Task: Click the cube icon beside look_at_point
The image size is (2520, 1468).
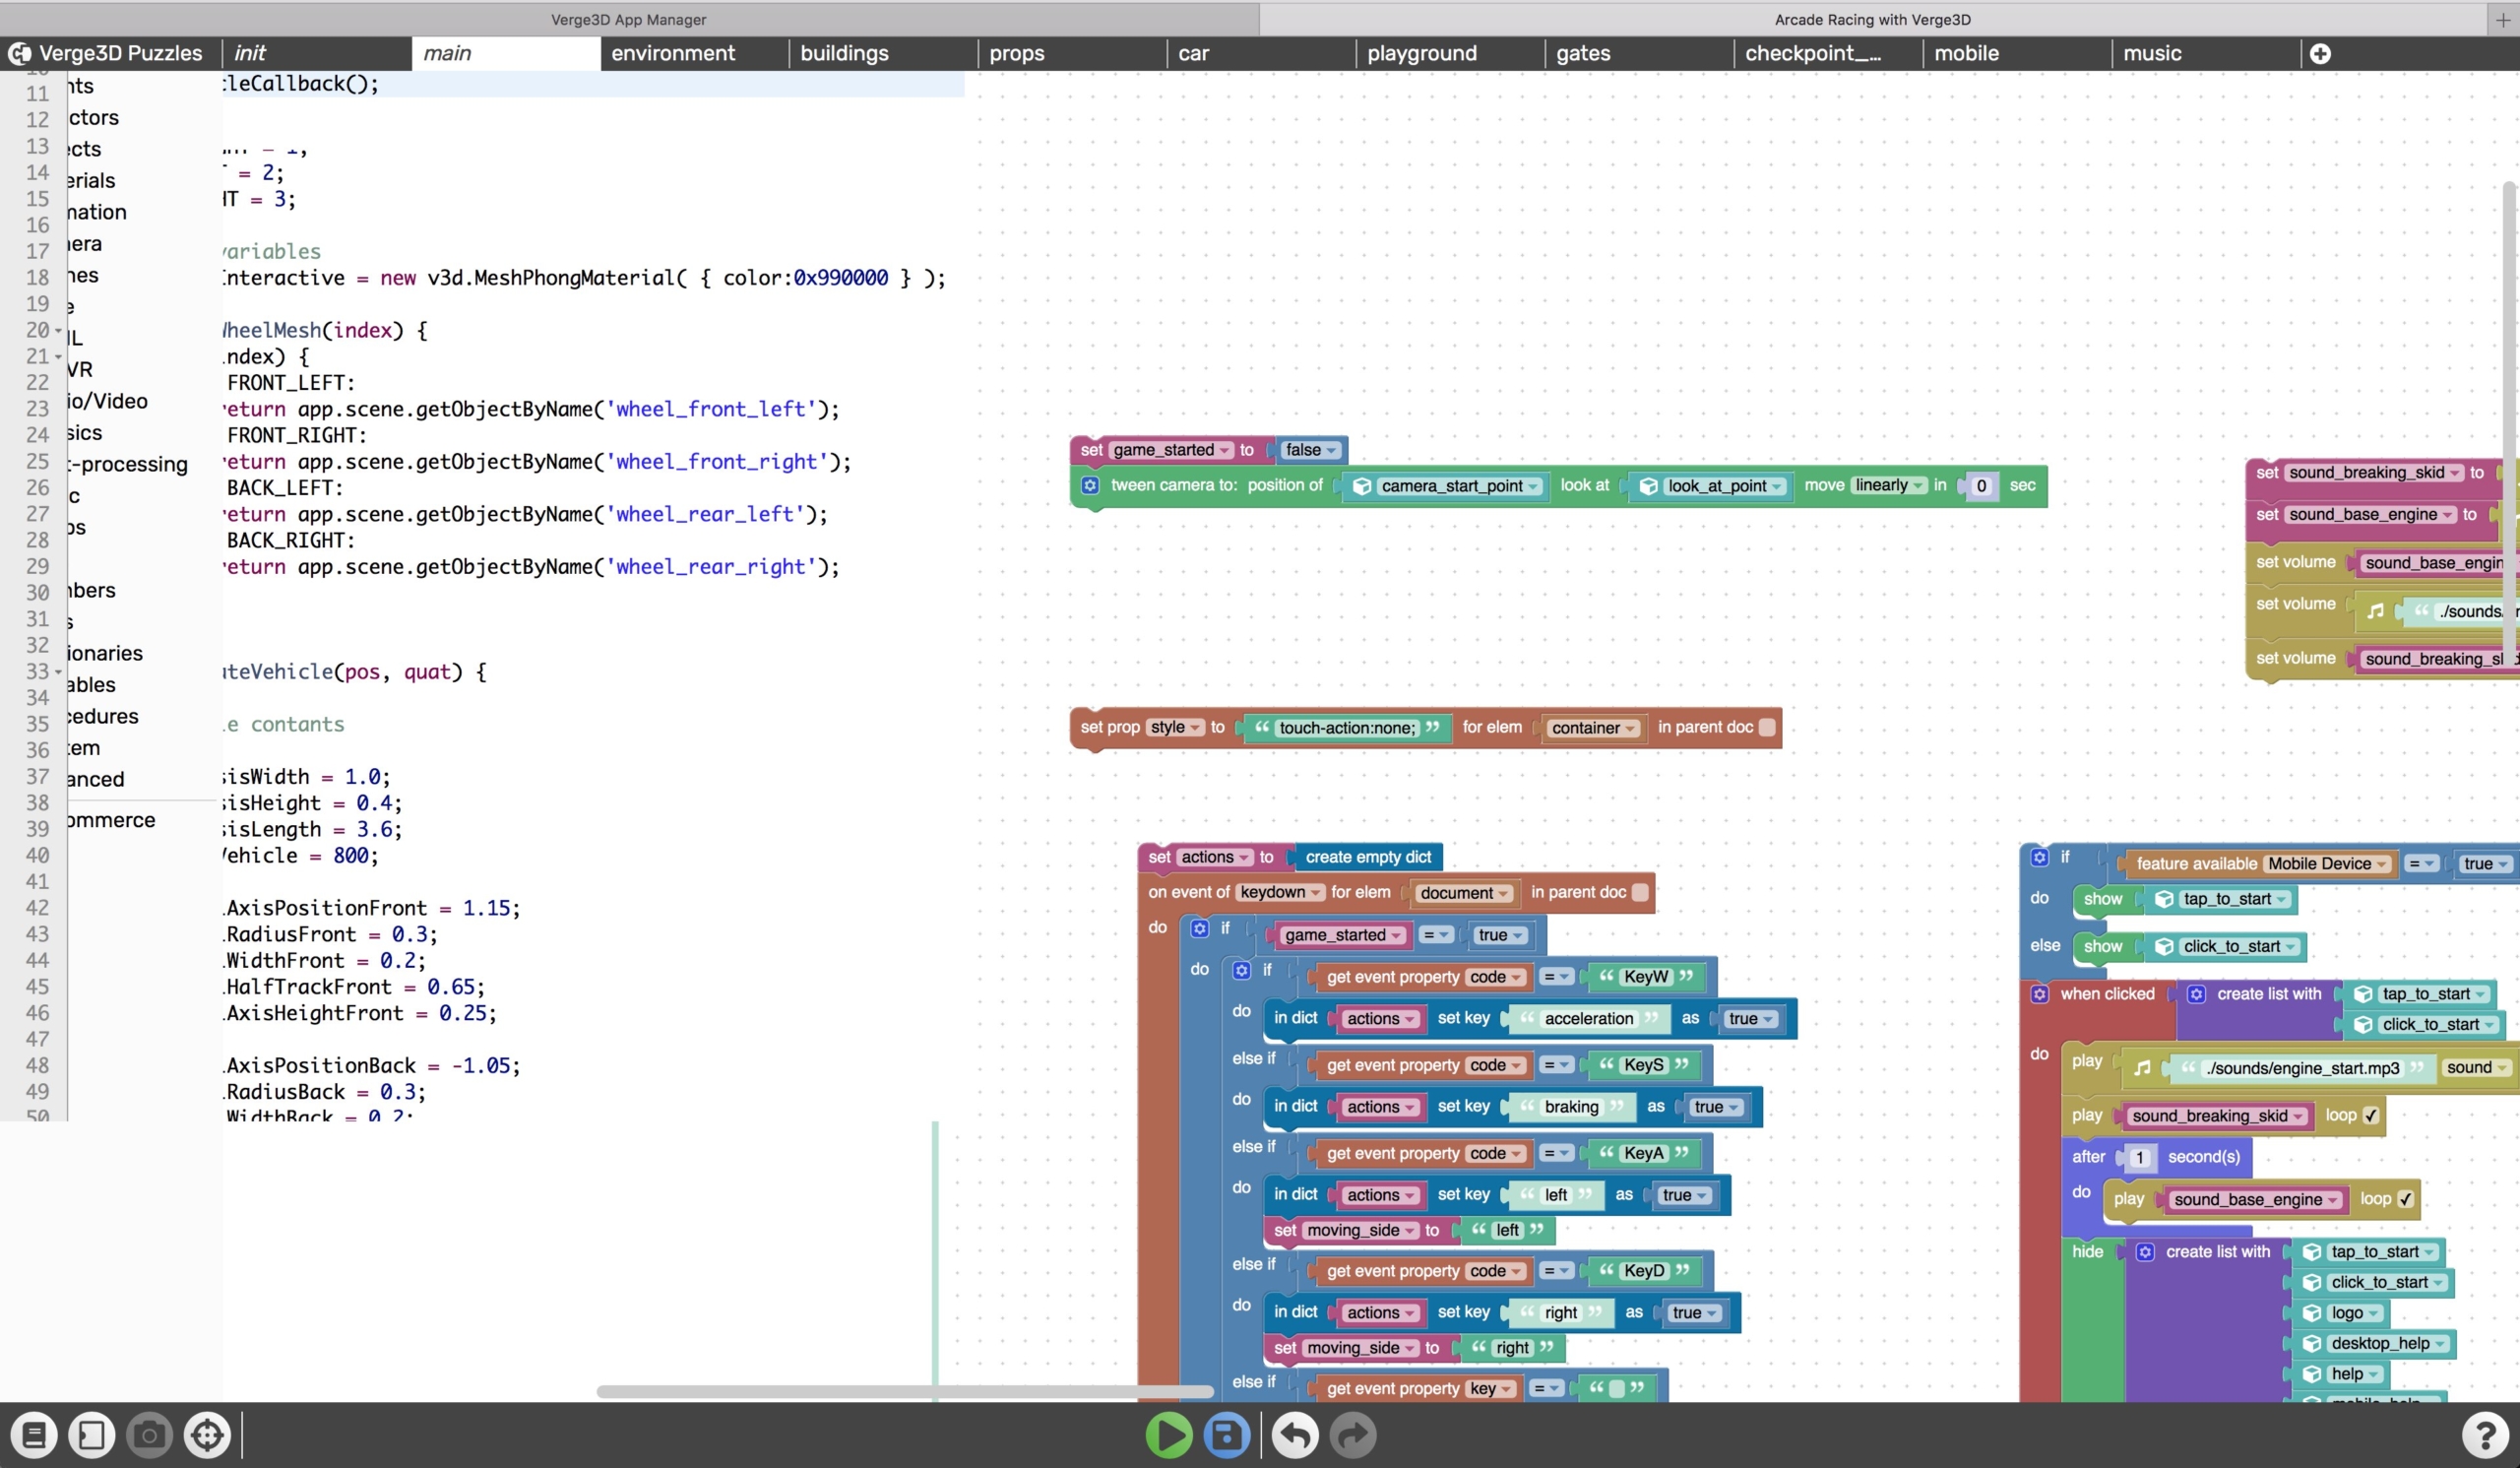Action: [x=1649, y=486]
